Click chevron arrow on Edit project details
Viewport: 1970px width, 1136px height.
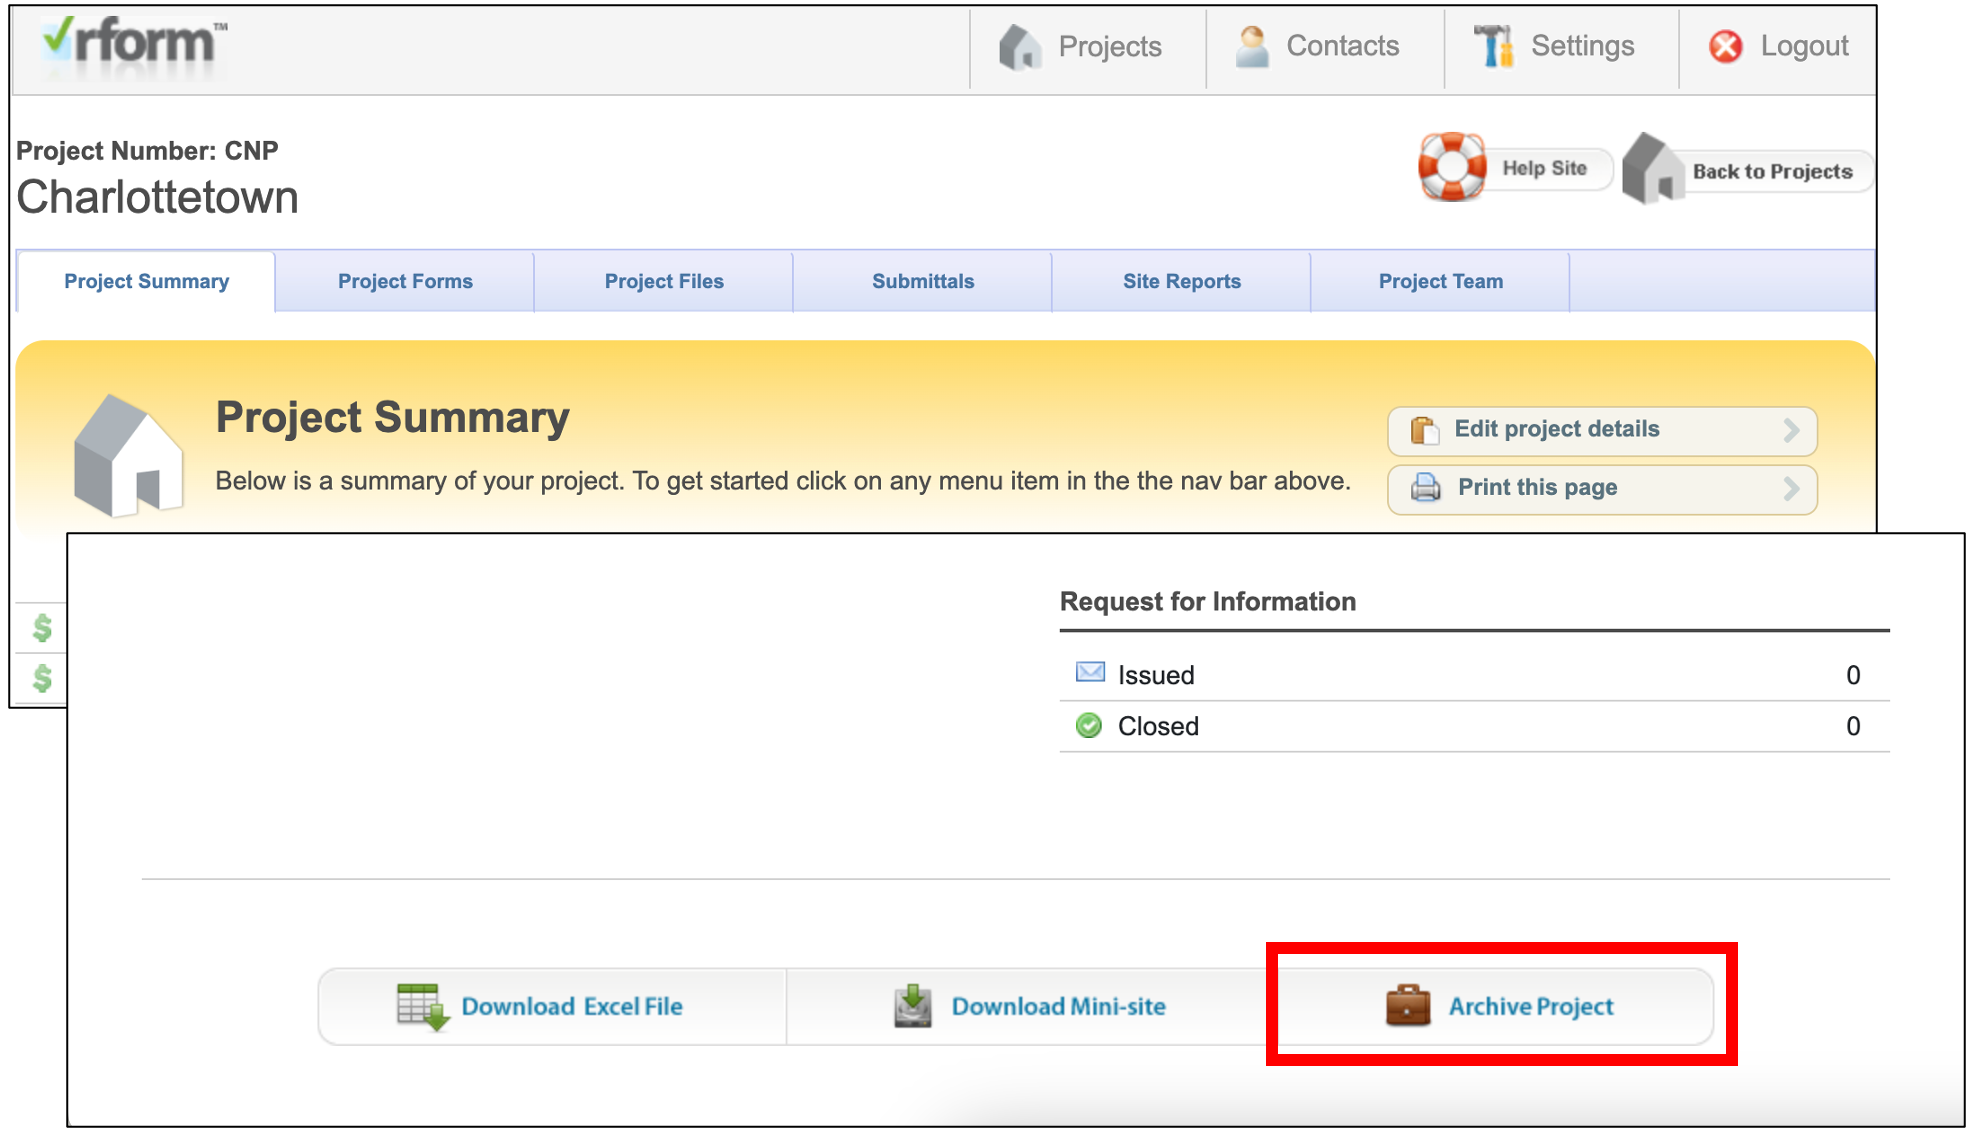coord(1791,430)
